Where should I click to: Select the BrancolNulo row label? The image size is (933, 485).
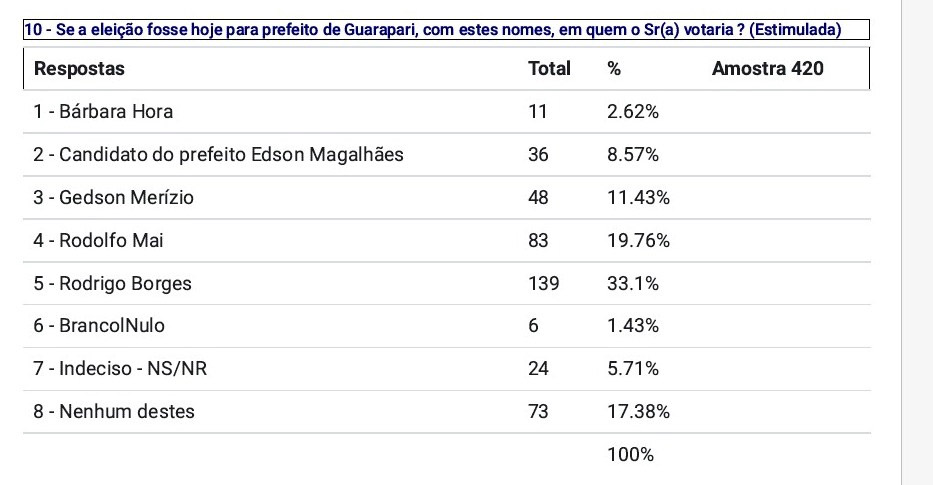(x=99, y=326)
